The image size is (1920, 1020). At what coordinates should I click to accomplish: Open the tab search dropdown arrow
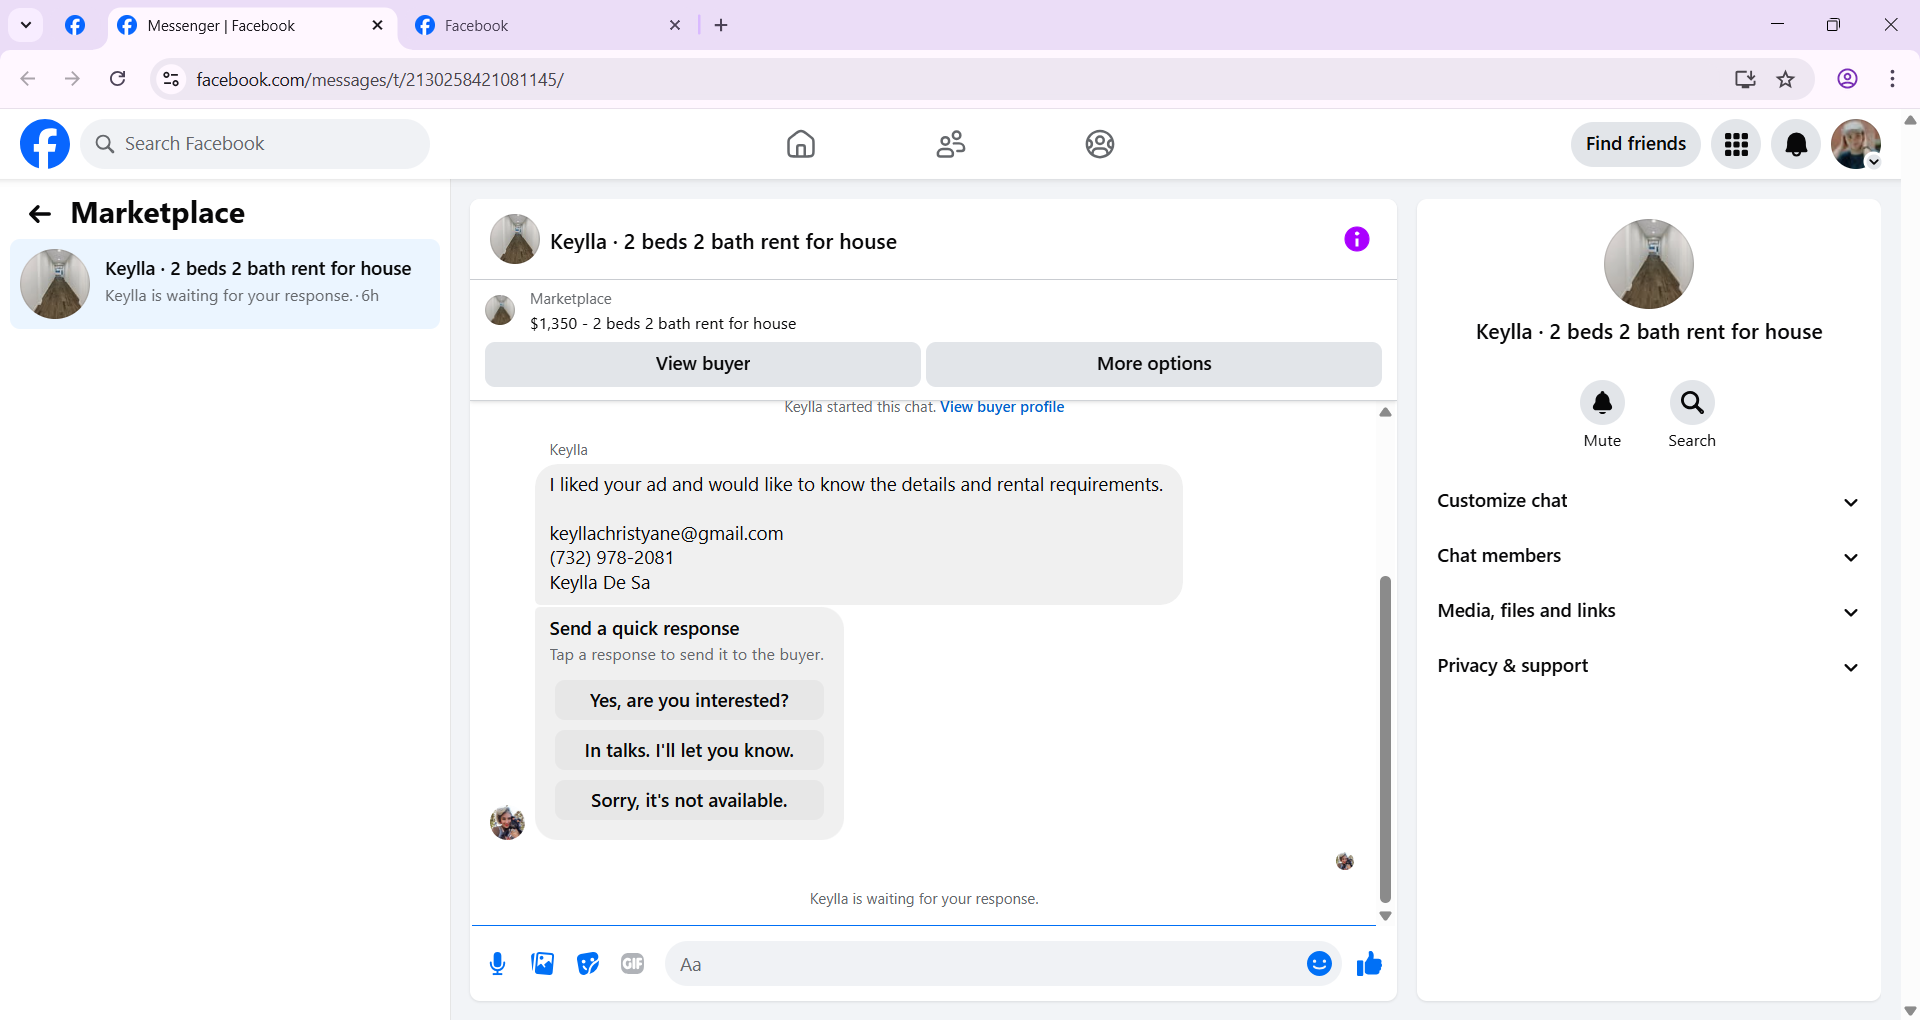point(26,25)
